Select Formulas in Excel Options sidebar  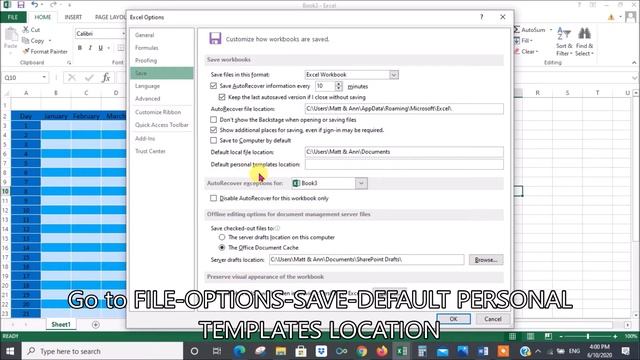162,48
